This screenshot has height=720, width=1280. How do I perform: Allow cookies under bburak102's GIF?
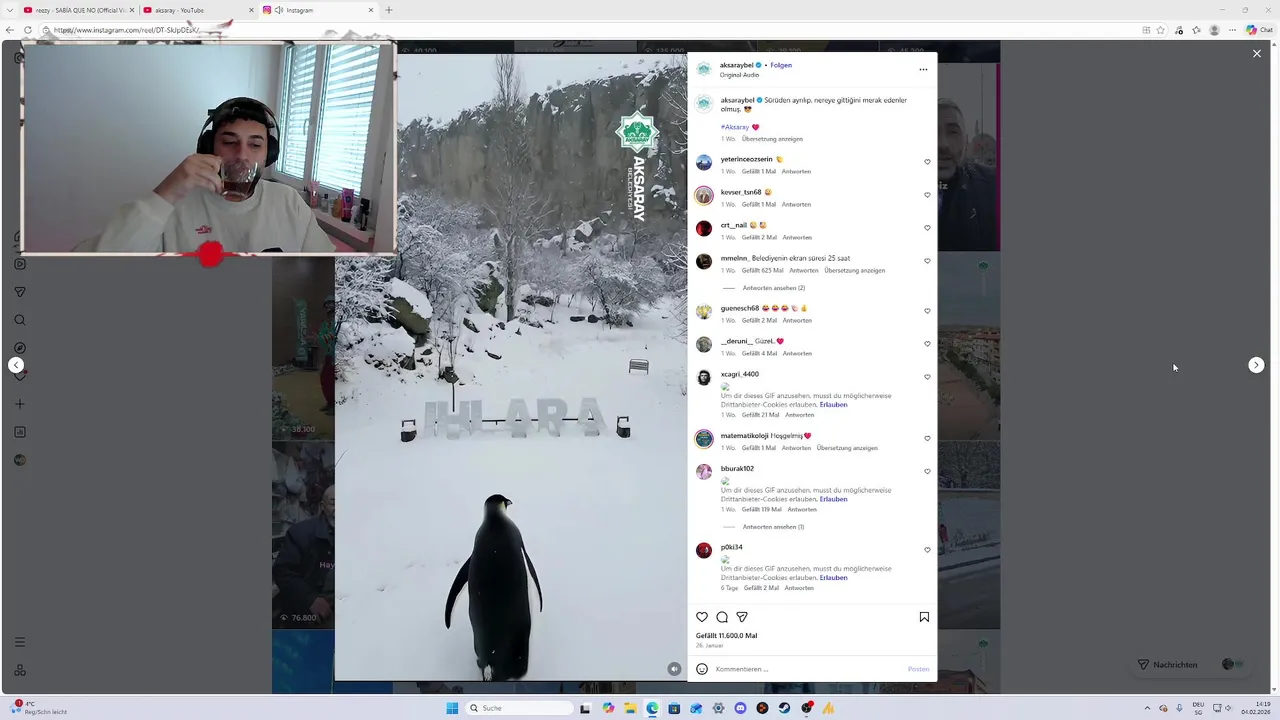coord(833,499)
